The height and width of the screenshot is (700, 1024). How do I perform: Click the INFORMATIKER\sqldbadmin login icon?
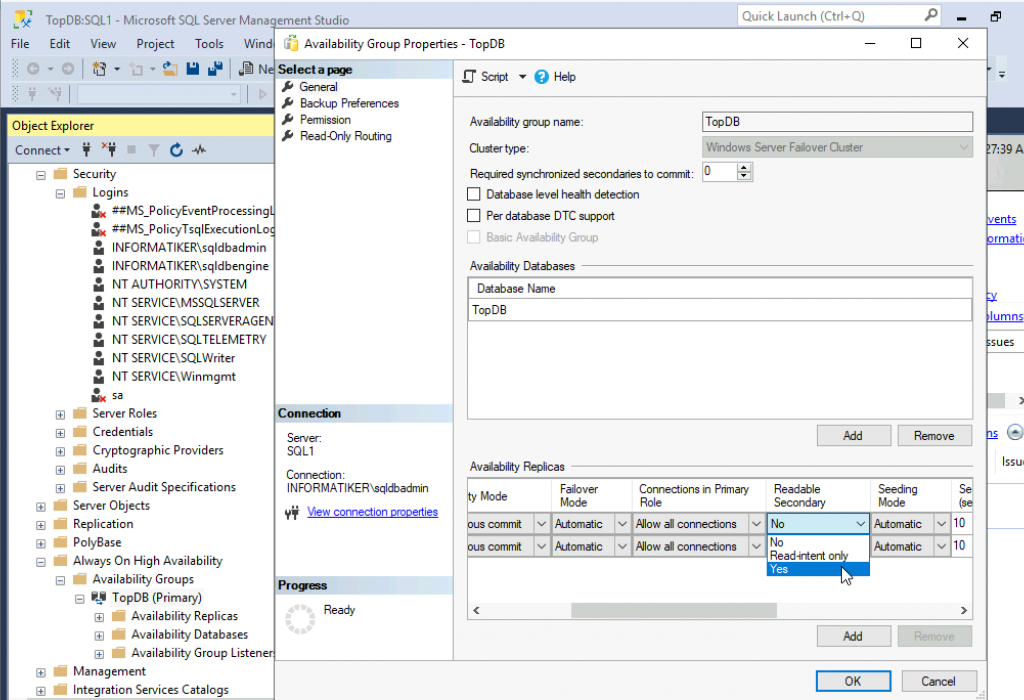click(x=98, y=247)
